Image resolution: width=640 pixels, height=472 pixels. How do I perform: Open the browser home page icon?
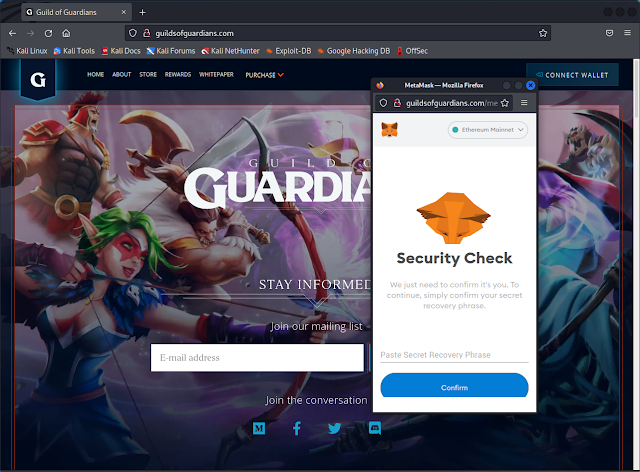coord(66,33)
